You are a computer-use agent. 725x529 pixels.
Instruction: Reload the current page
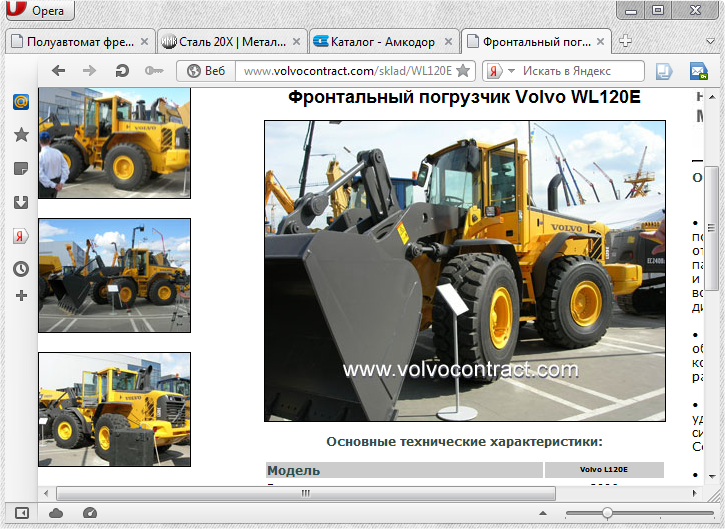[122, 71]
